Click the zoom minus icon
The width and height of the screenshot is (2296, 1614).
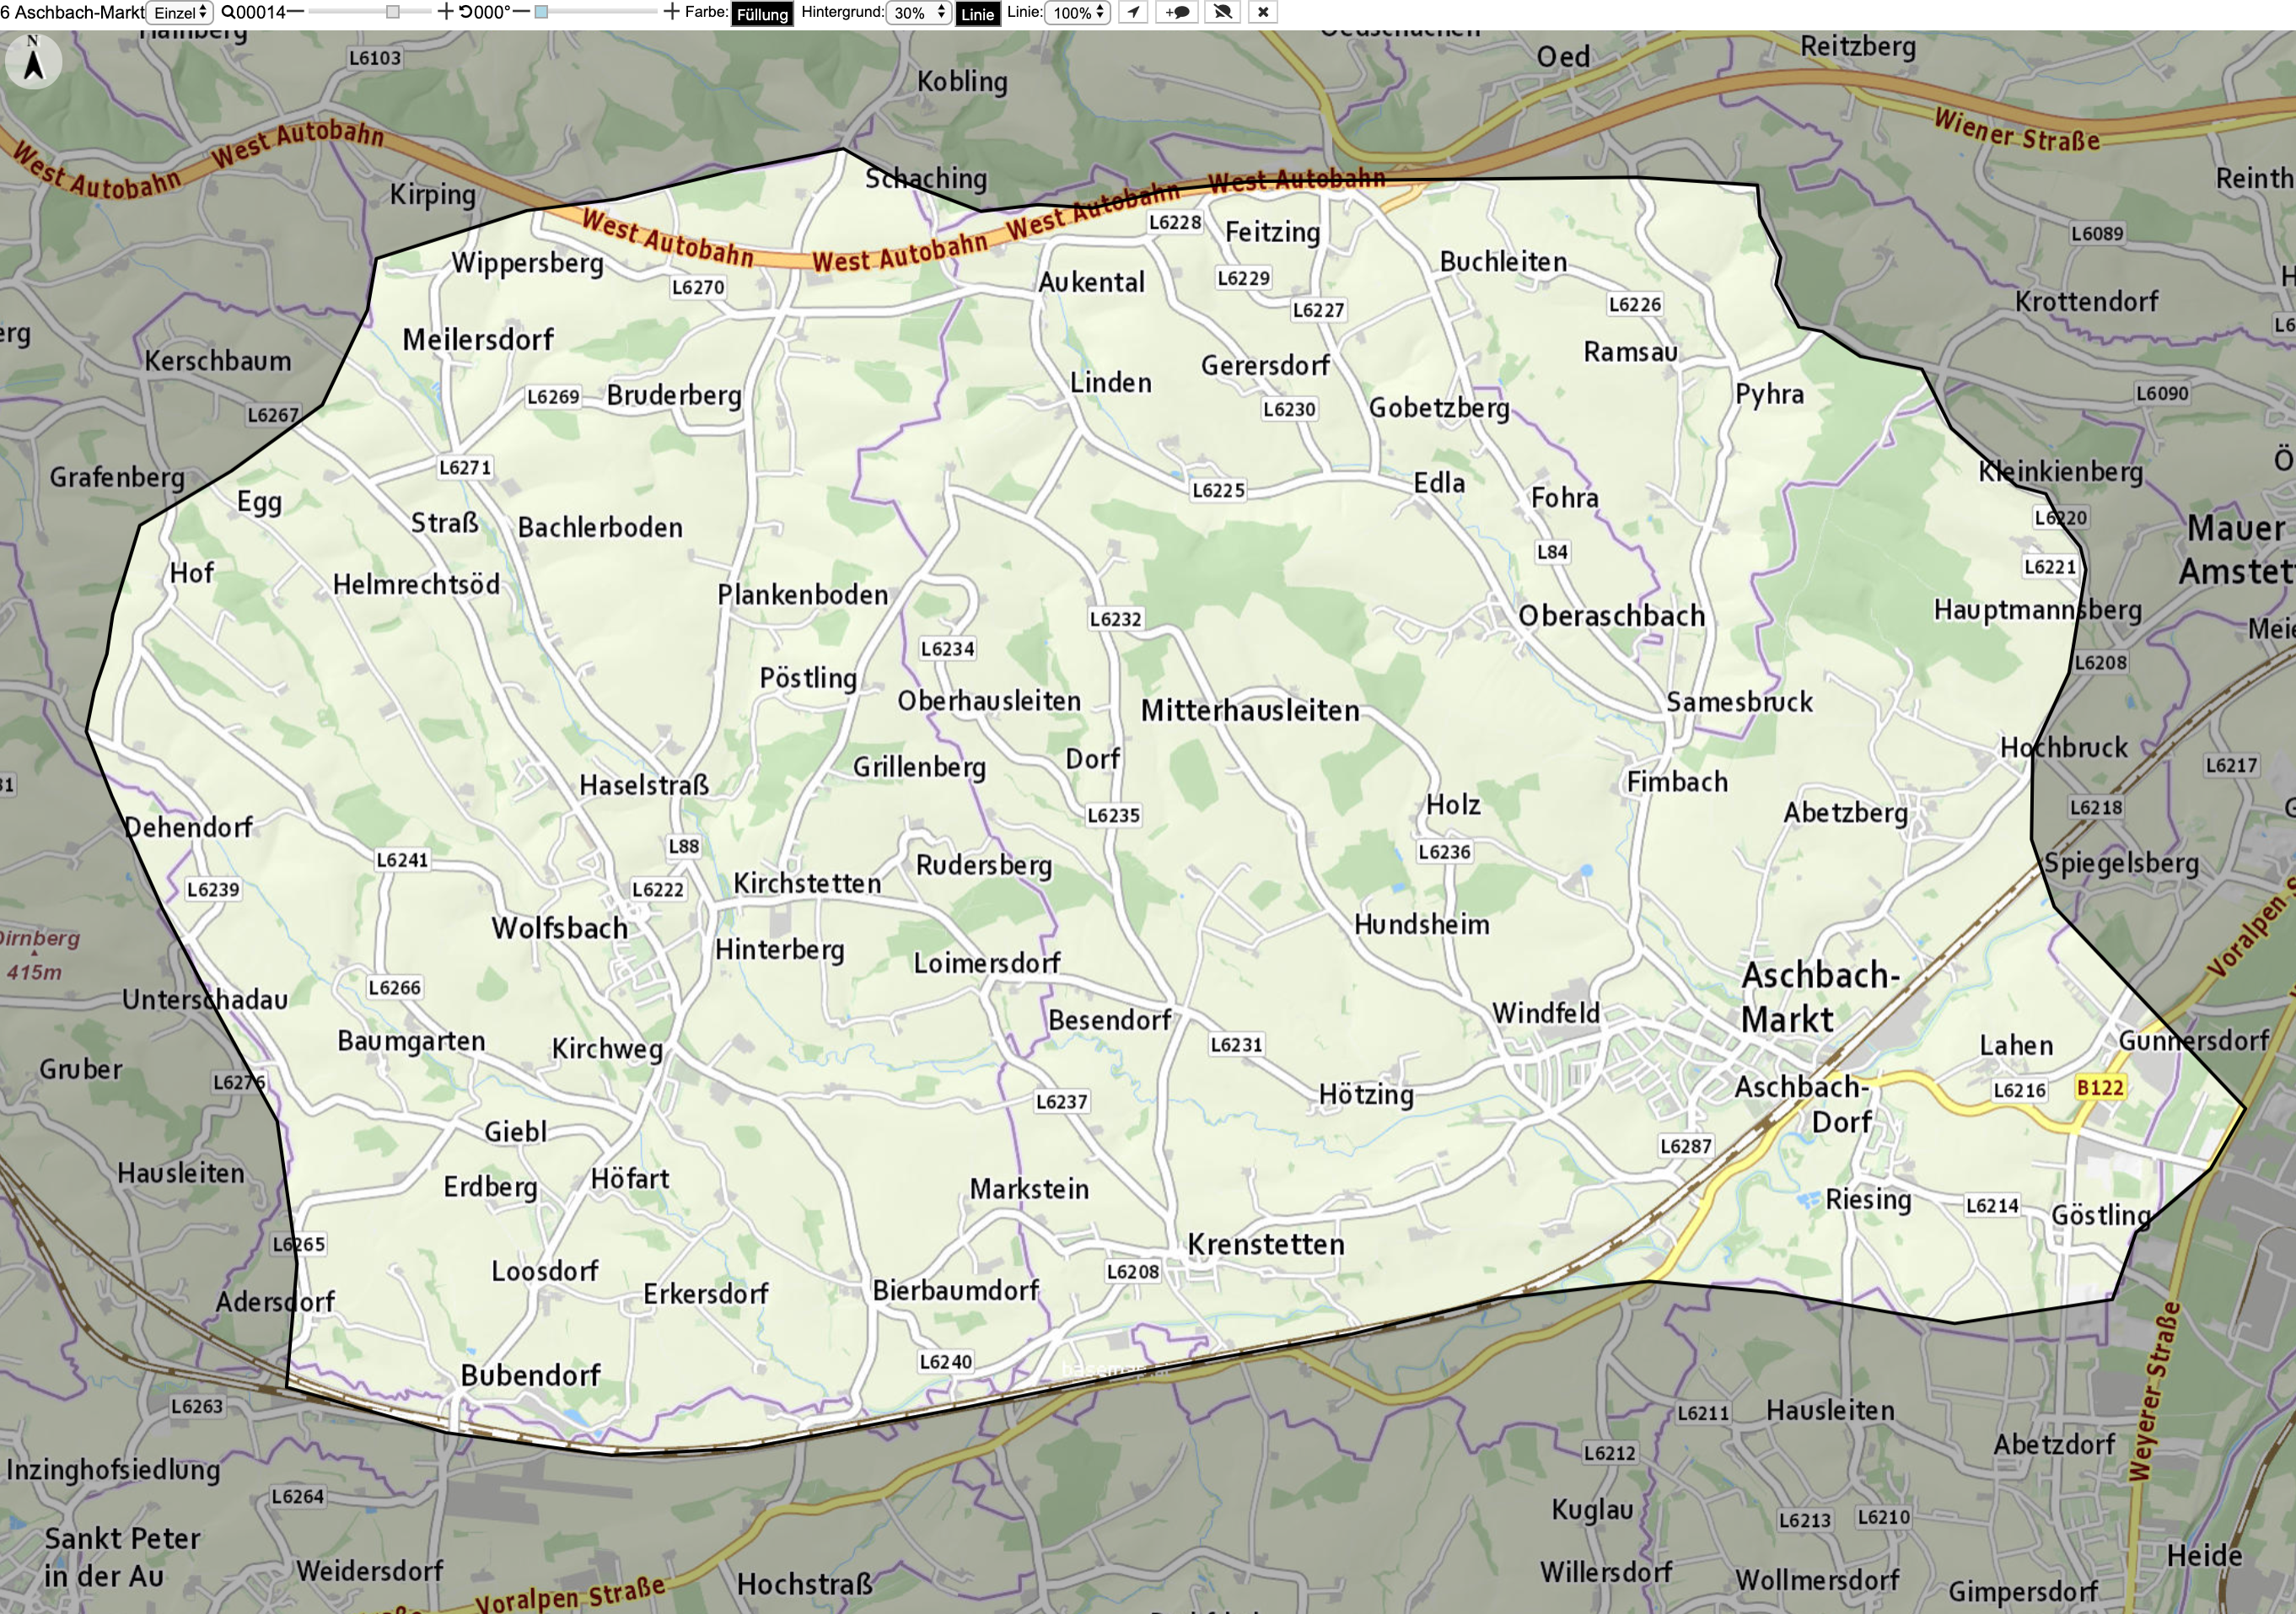coord(295,12)
